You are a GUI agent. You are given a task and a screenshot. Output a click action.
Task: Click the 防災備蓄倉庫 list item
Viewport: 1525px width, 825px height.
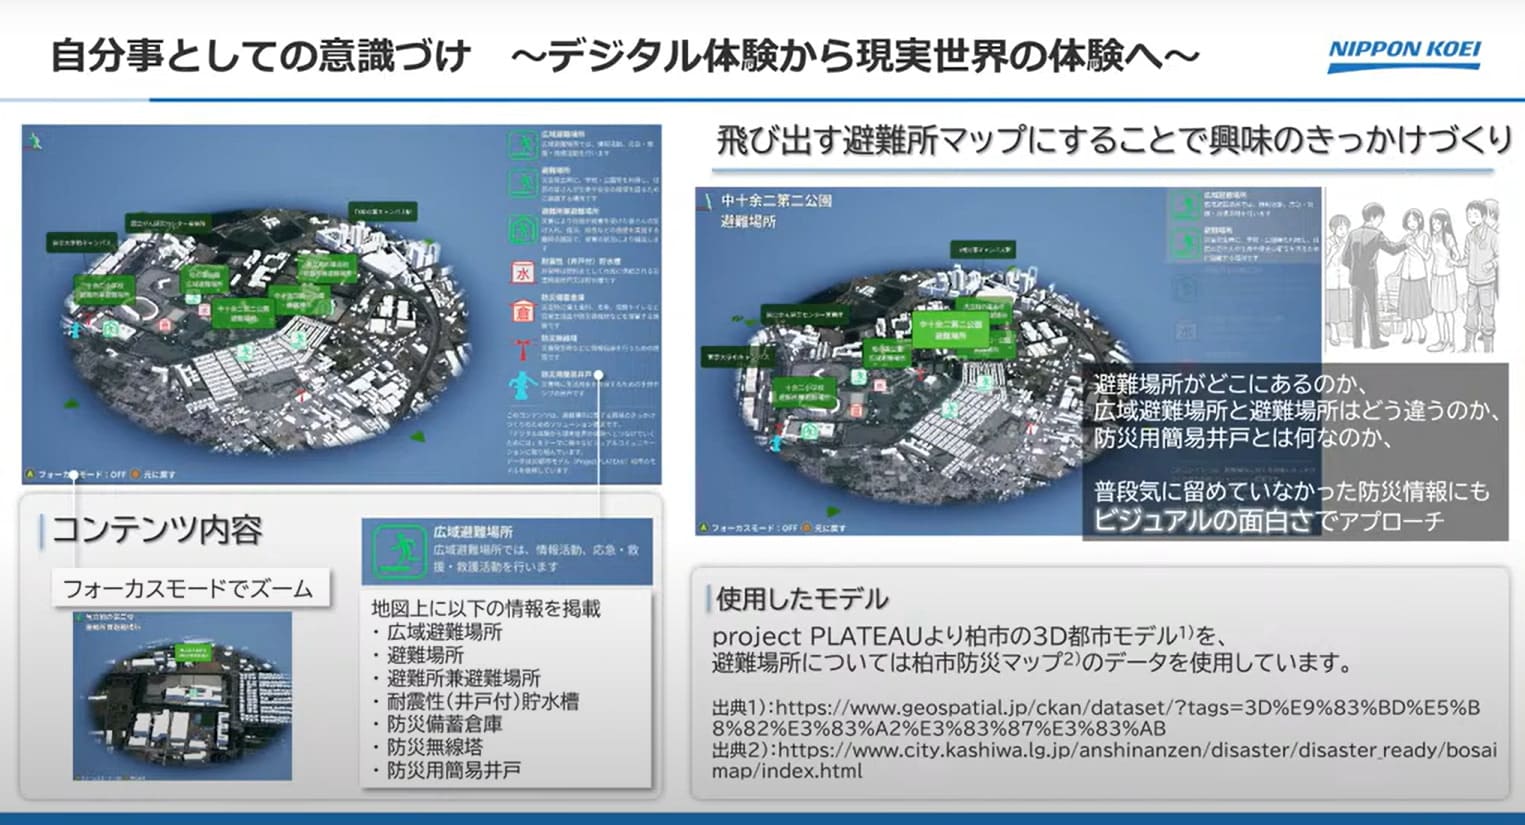coord(444,724)
